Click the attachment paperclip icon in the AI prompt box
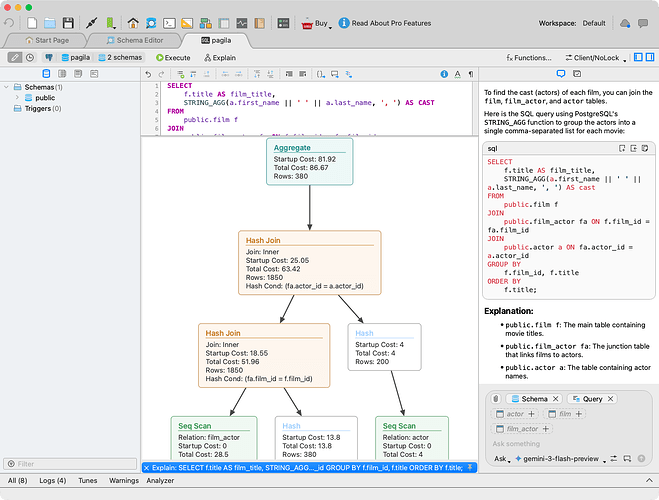Screen dimensions: 659x500 point(496,399)
